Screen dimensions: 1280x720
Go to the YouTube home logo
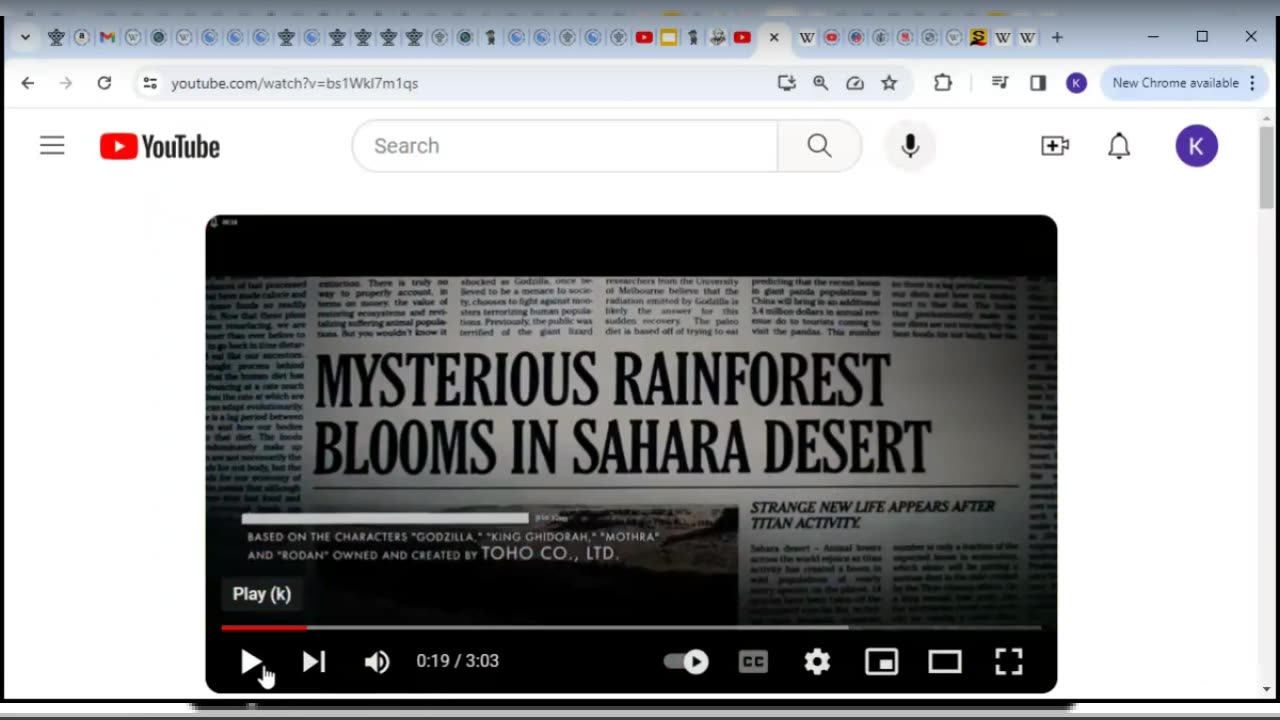pyautogui.click(x=160, y=147)
